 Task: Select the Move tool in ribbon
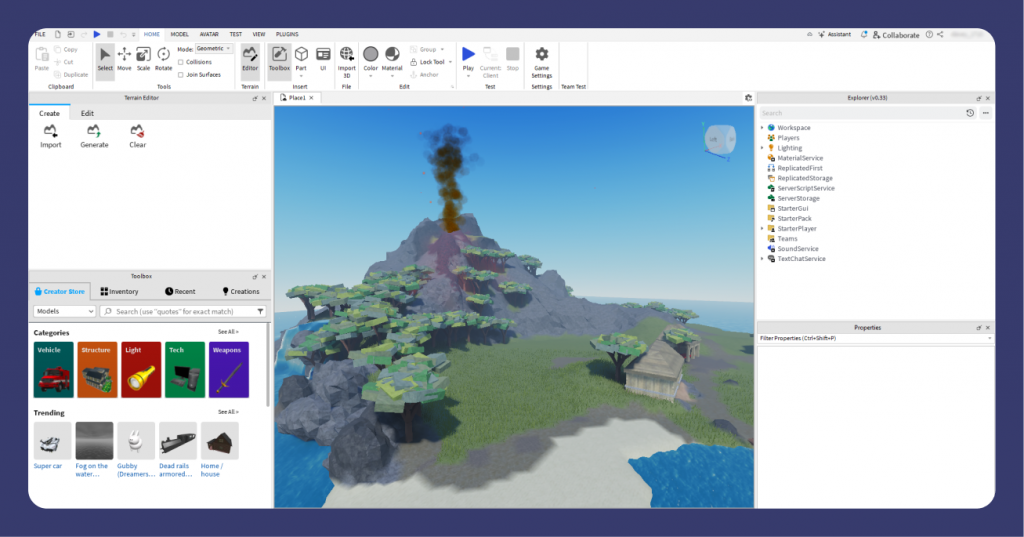pyautogui.click(x=124, y=58)
